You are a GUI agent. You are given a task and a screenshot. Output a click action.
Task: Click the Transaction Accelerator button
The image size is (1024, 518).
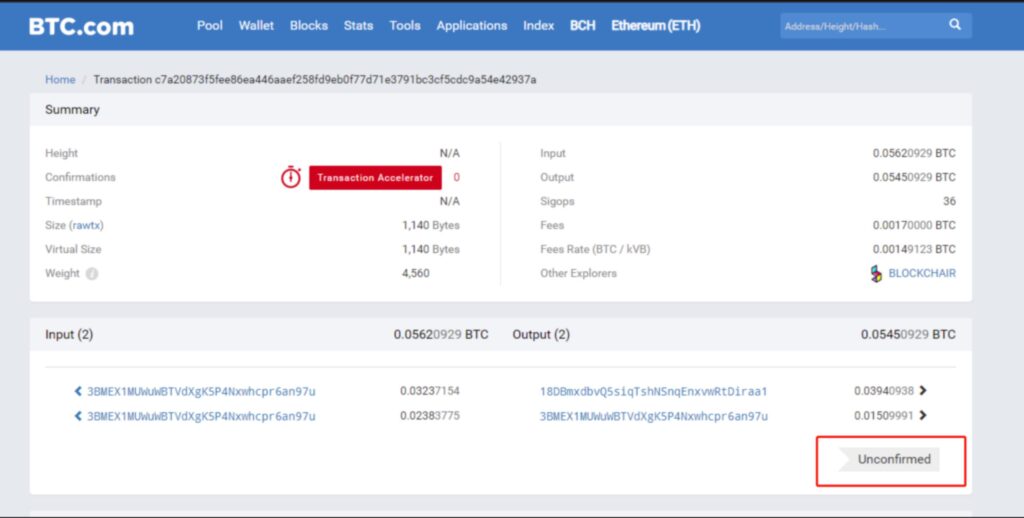point(375,178)
